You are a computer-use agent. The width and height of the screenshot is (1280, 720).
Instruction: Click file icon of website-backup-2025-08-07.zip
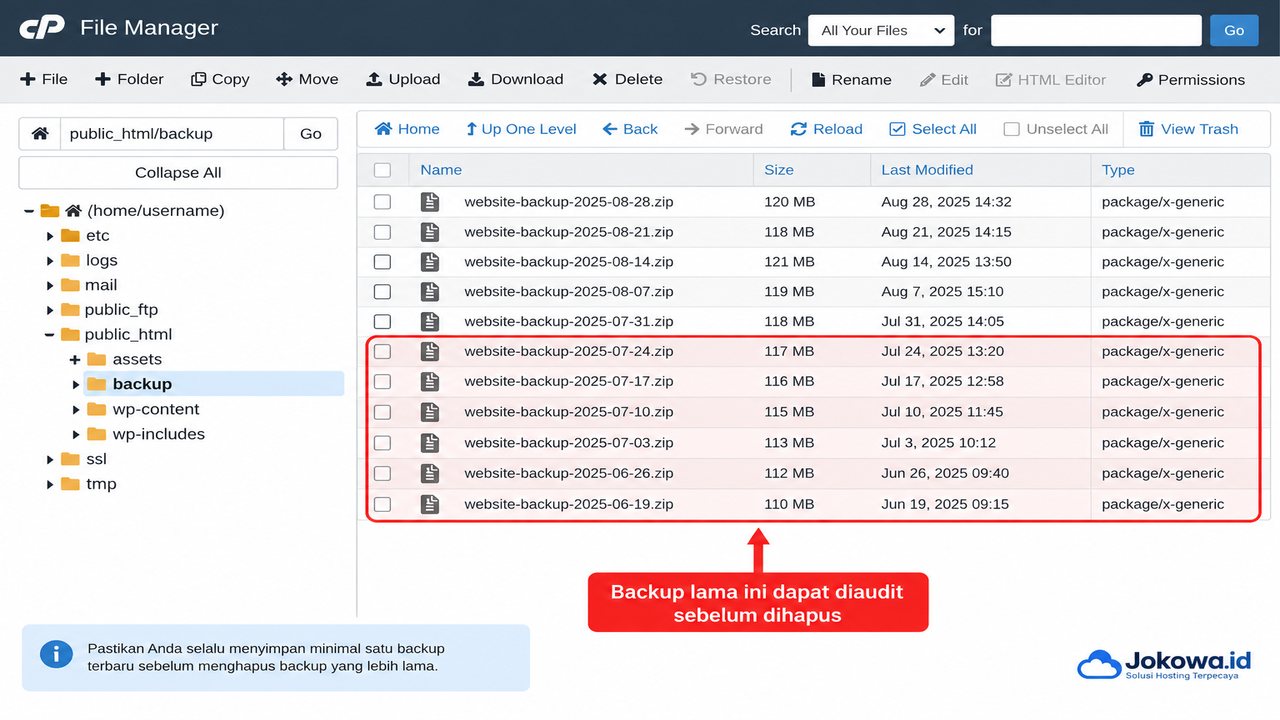point(430,292)
